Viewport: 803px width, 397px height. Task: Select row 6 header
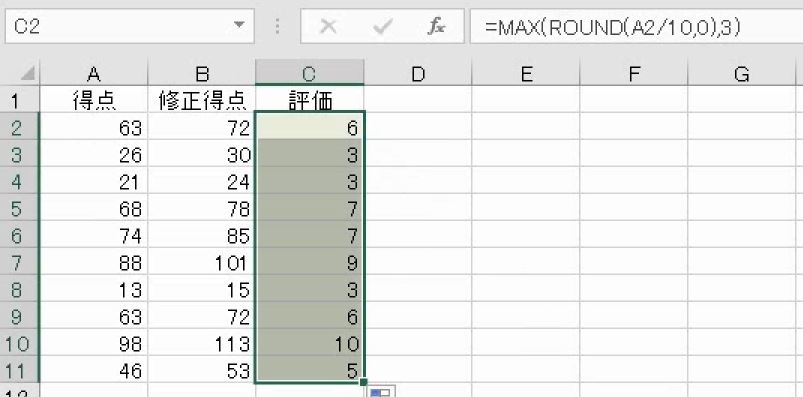coord(19,235)
